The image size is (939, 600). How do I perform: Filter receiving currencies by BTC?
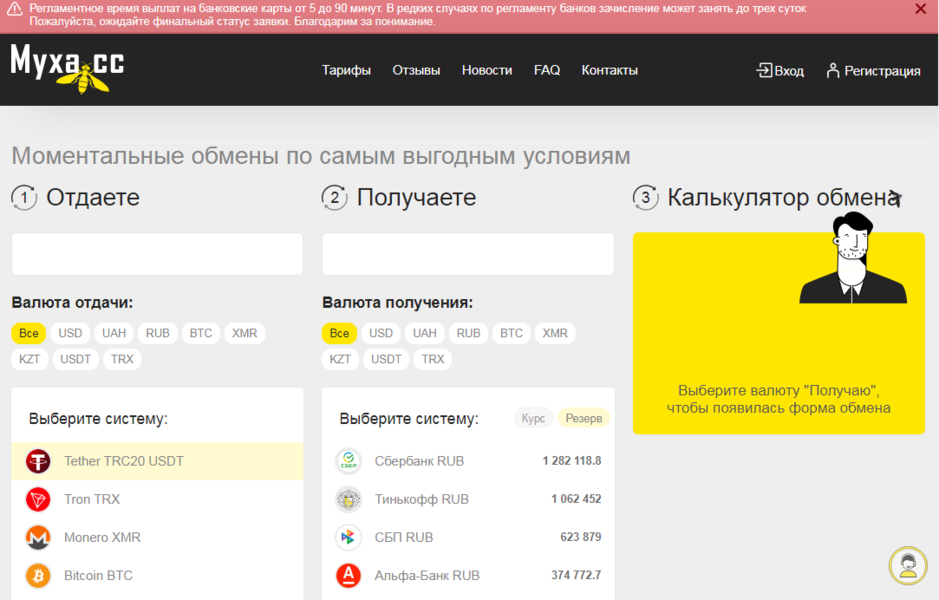click(x=511, y=333)
